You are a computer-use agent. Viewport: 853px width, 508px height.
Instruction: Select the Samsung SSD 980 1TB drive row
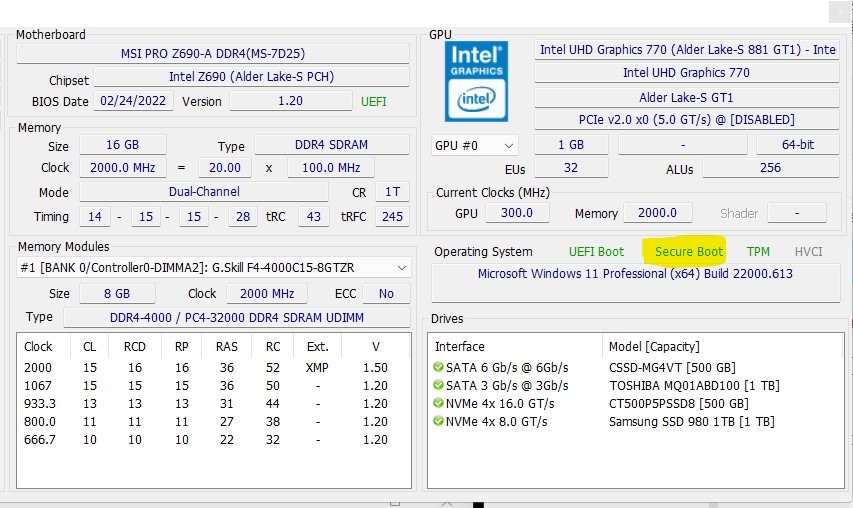(x=635, y=422)
